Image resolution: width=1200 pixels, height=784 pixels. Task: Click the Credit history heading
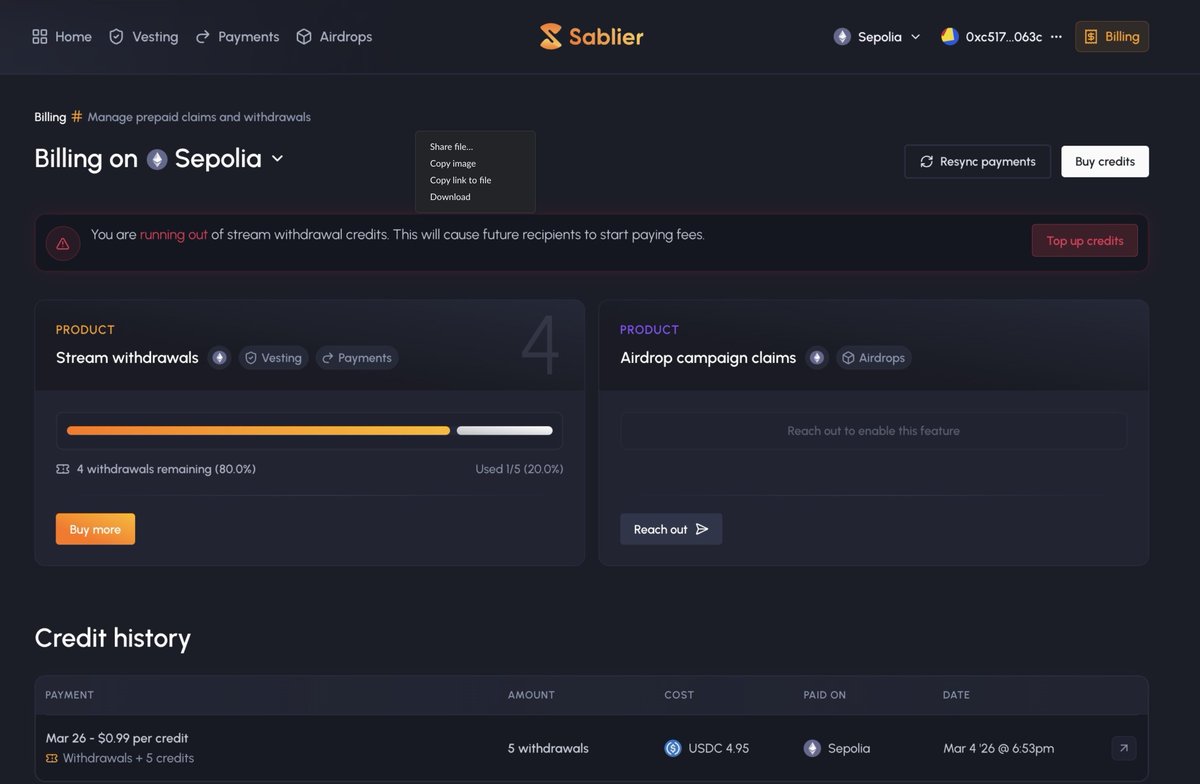[x=112, y=638]
